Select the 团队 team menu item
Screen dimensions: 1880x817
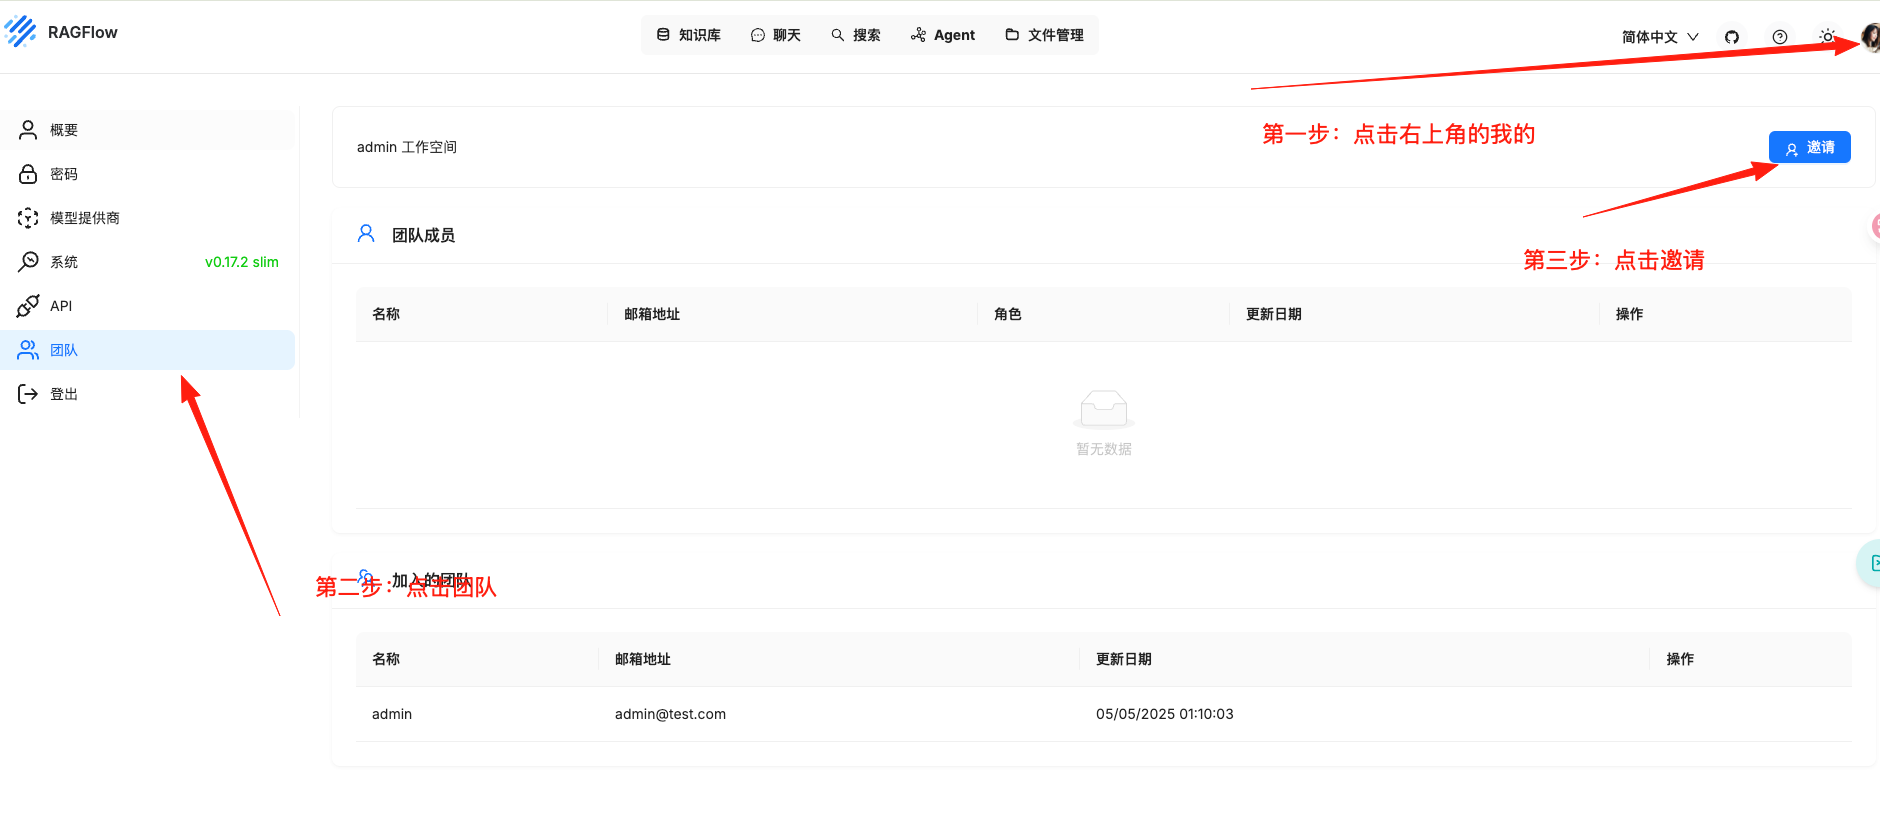pos(64,350)
